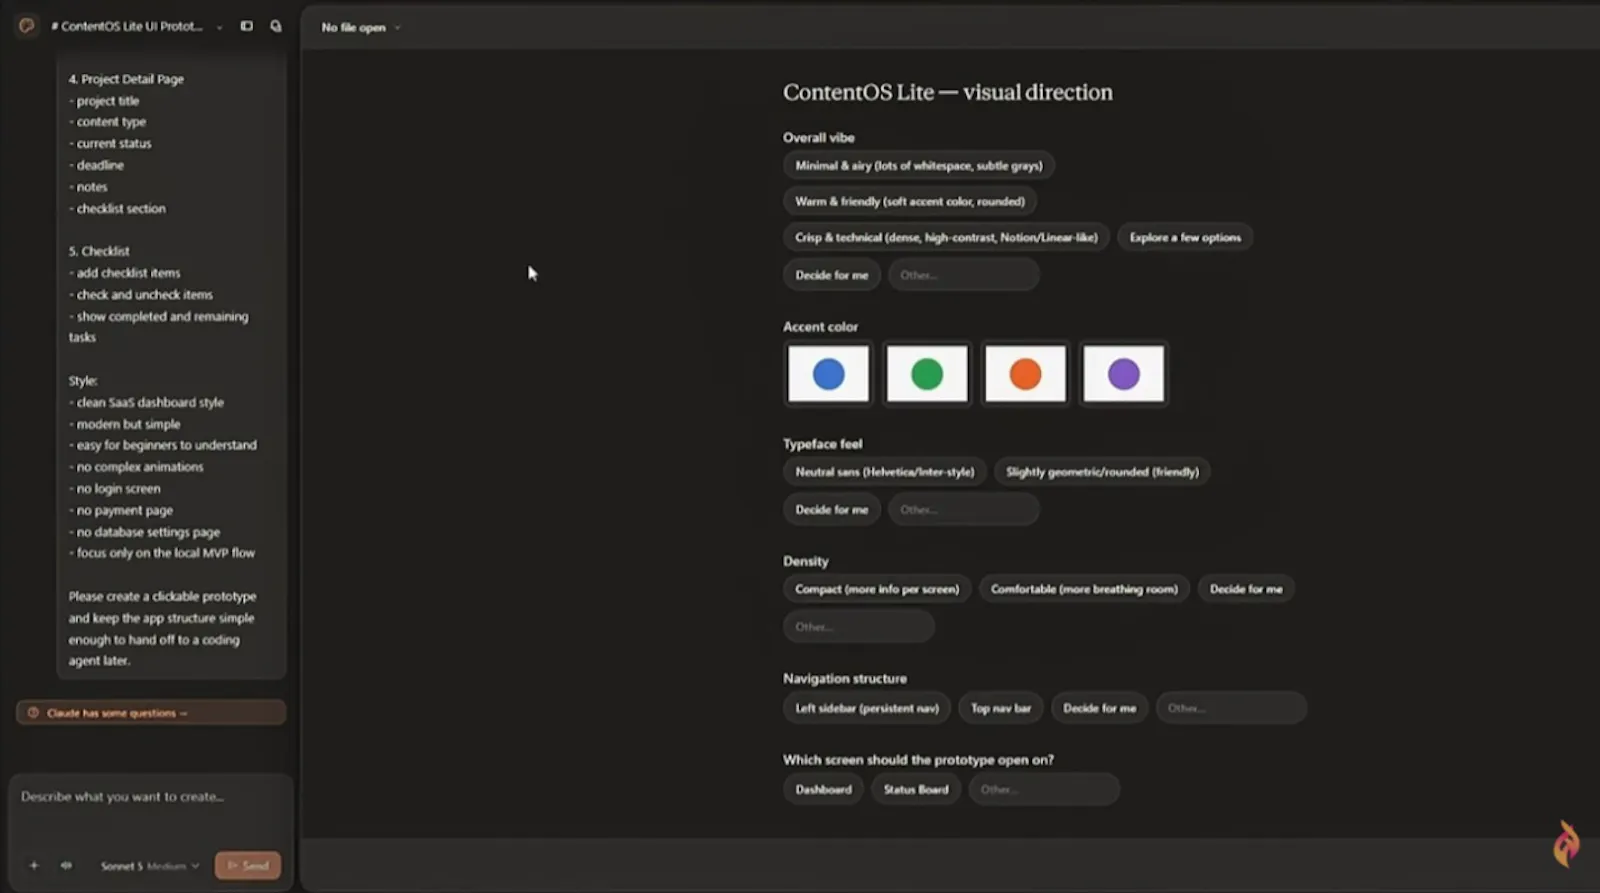Pick Decide for me under Typeface feel
The width and height of the screenshot is (1600, 893).
(831, 510)
